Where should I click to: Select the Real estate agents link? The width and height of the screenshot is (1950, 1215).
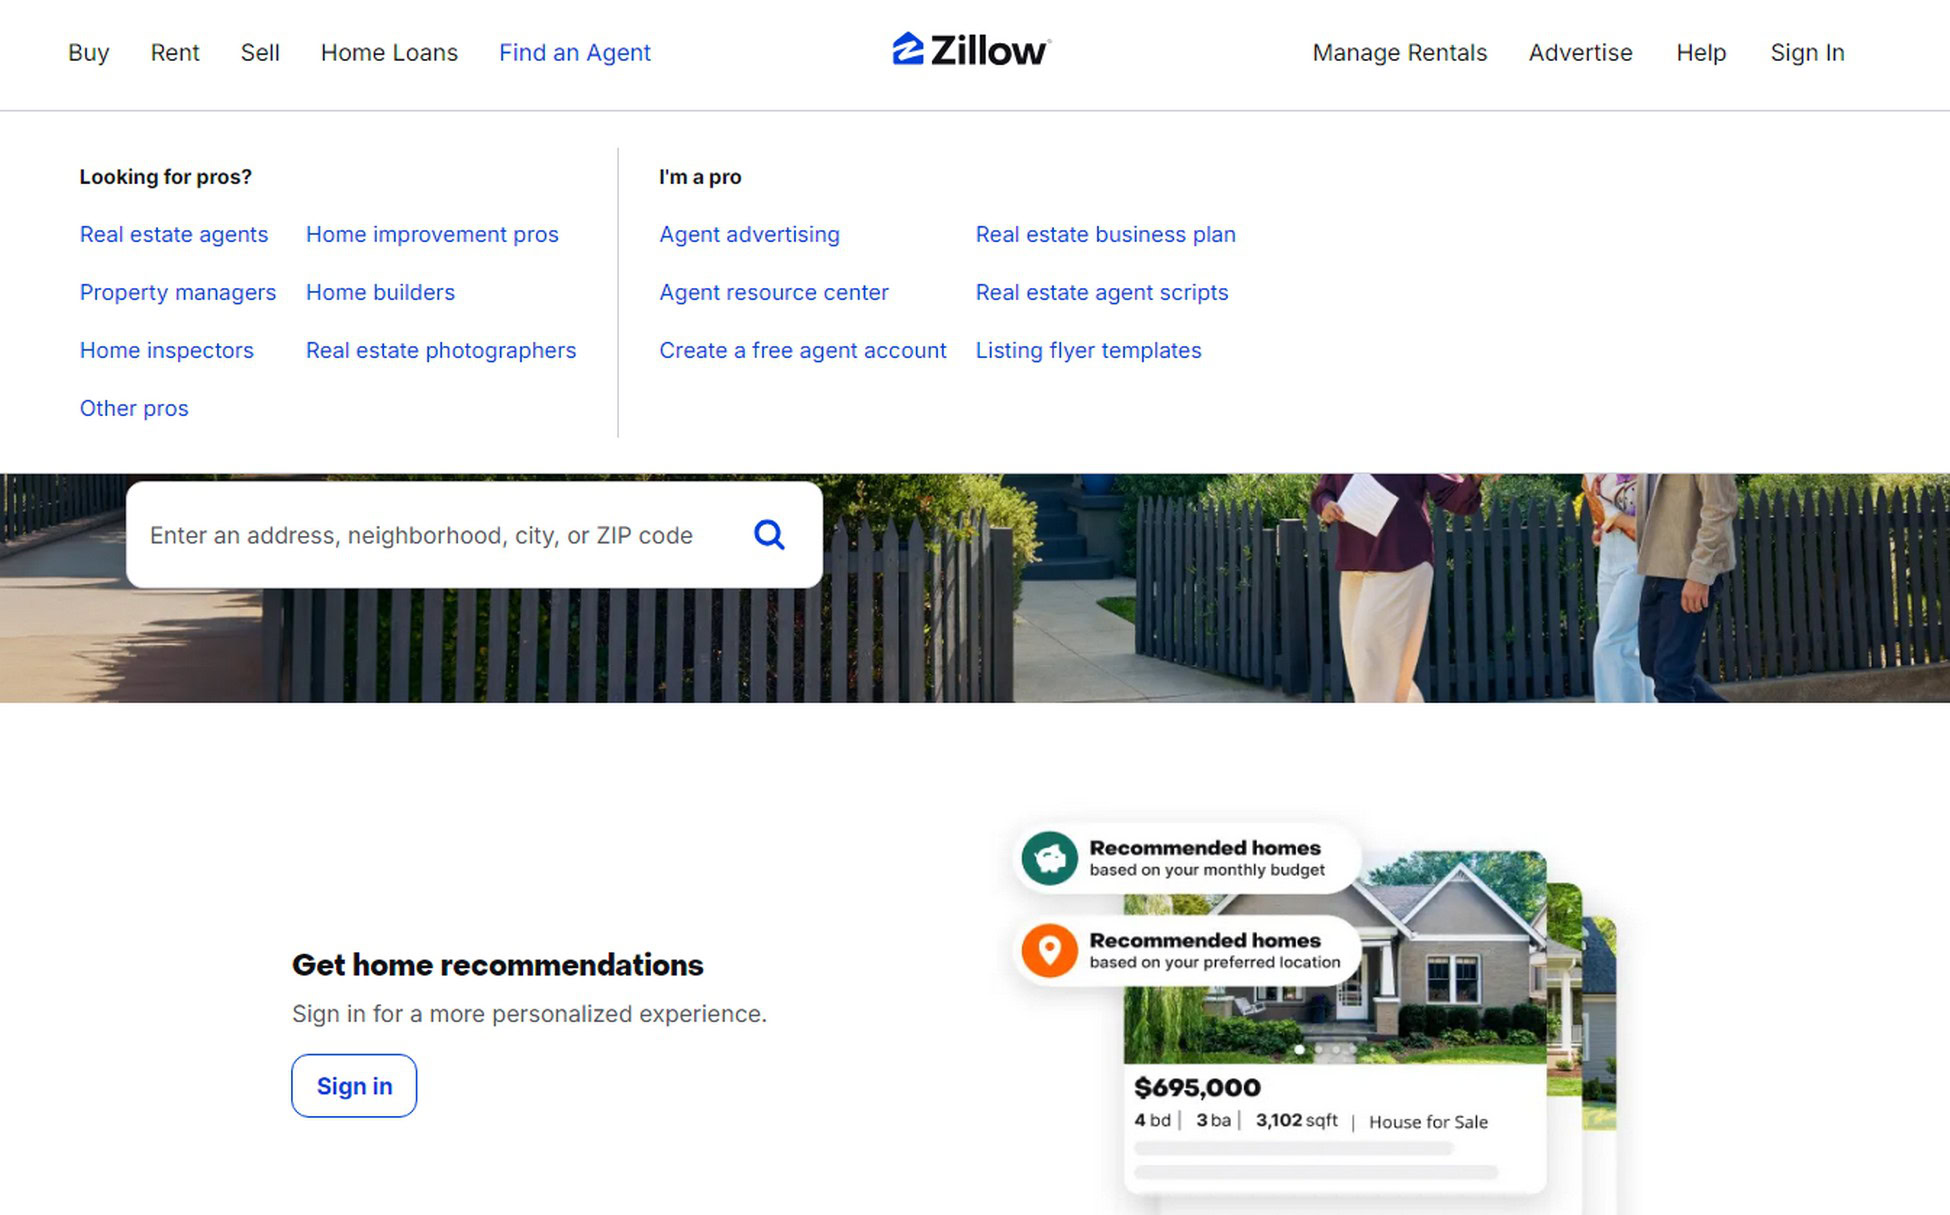pyautogui.click(x=174, y=234)
